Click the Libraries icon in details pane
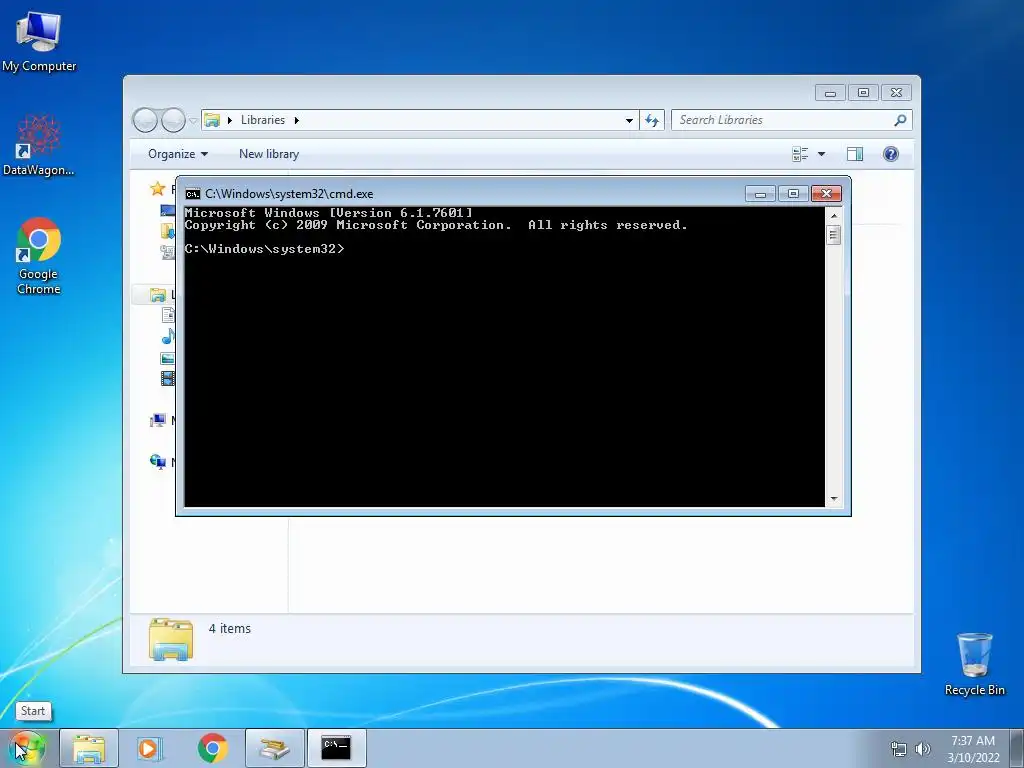This screenshot has height=768, width=1024. 171,639
